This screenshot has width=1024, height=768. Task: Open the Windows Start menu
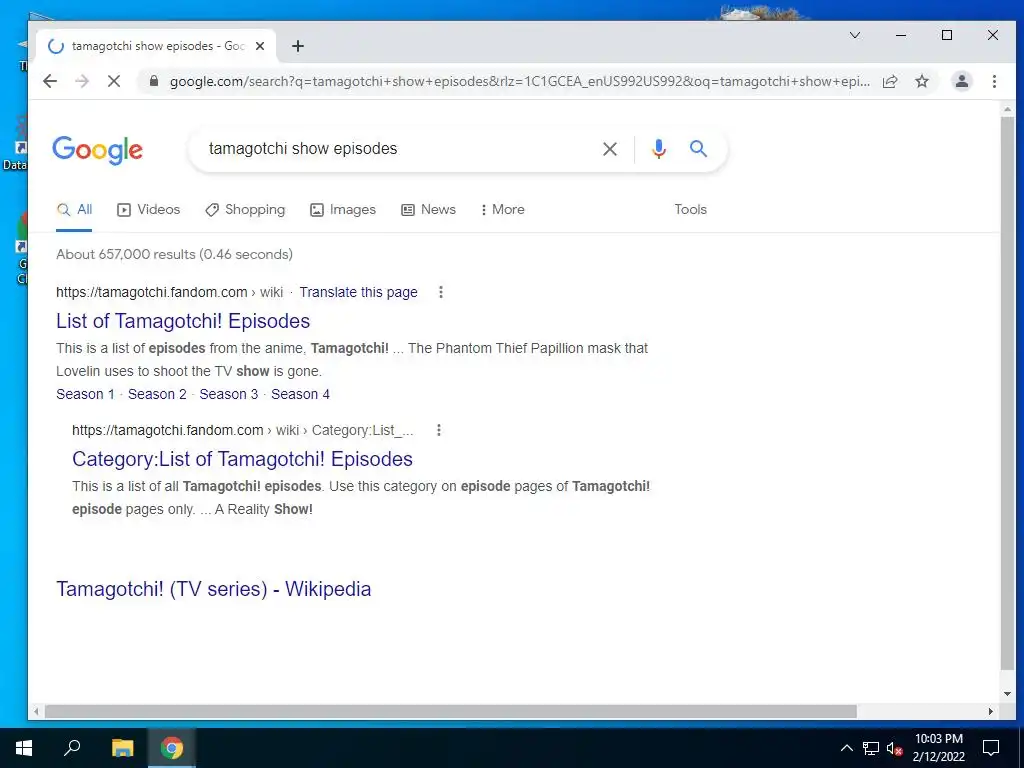click(x=24, y=748)
